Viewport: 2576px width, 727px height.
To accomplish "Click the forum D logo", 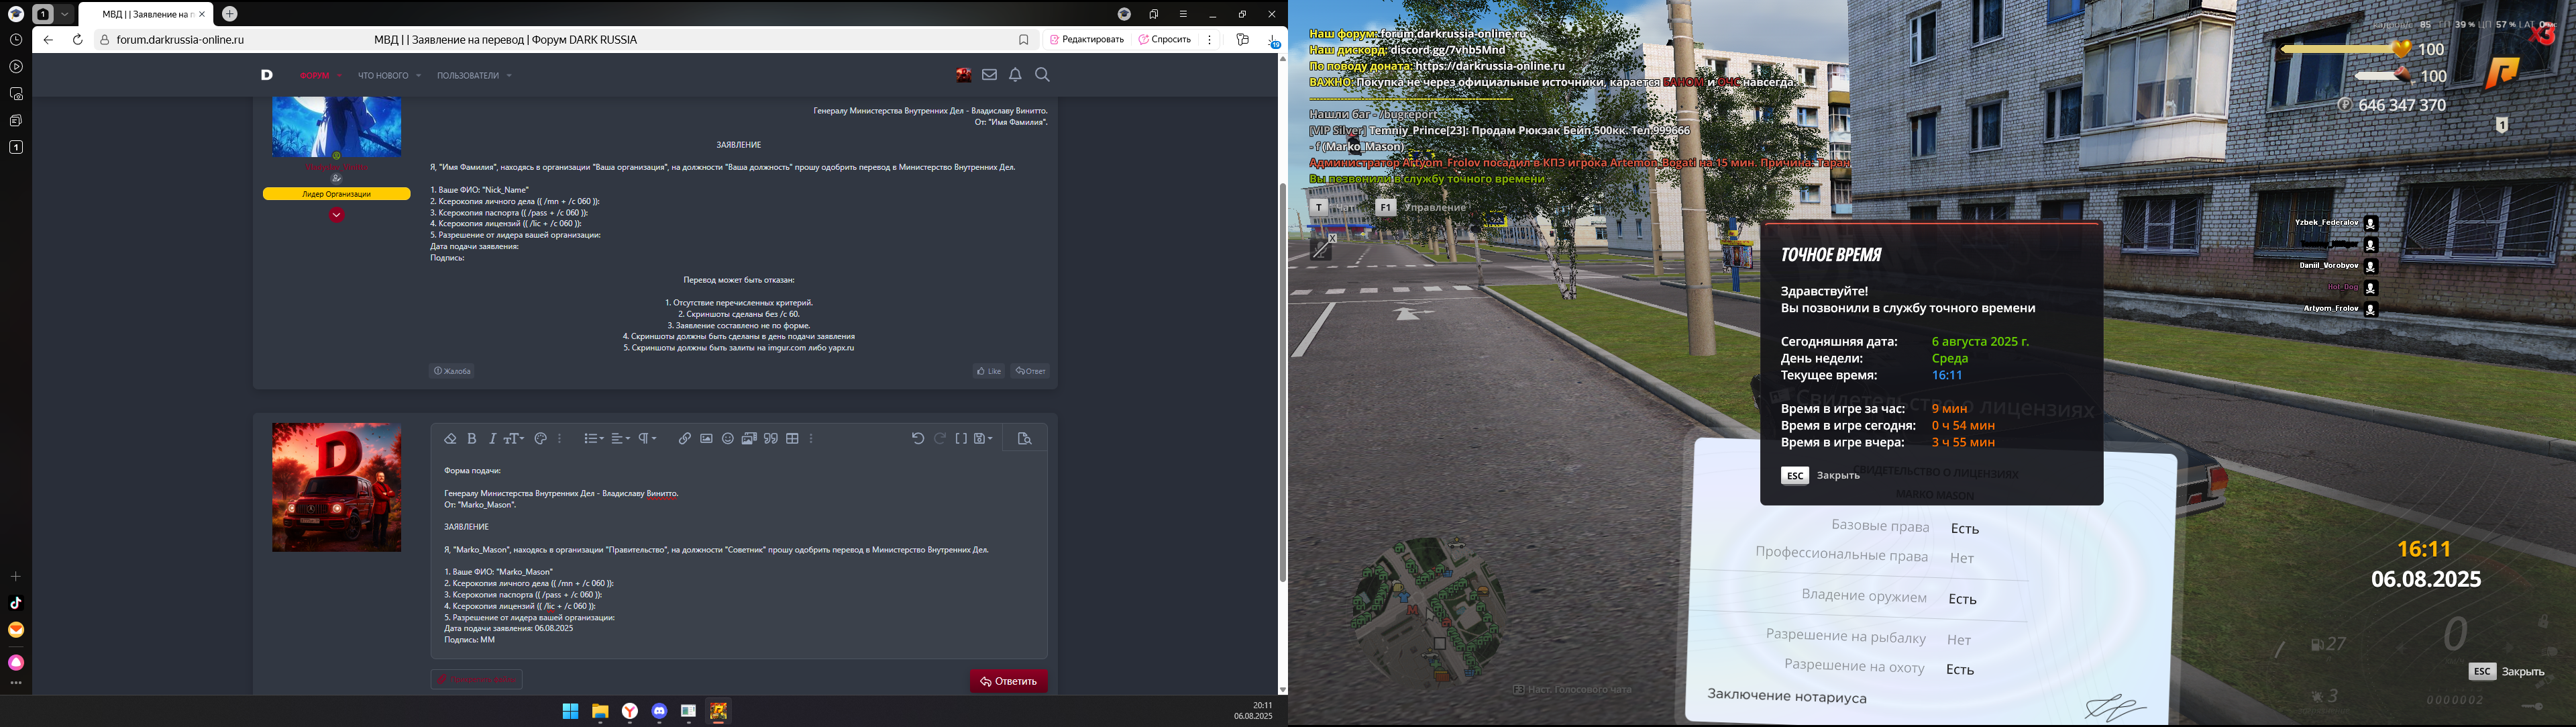I will click(267, 75).
